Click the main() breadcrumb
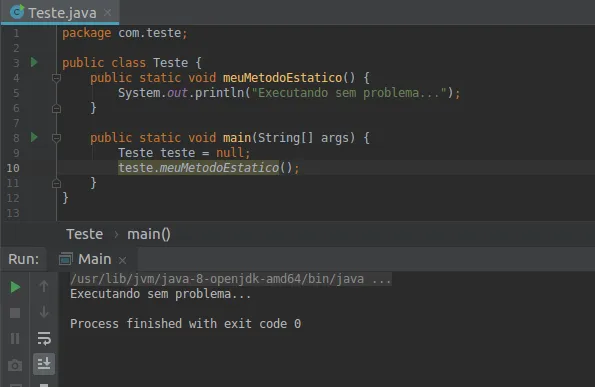Viewport: 595px width, 387px height. coord(149,234)
